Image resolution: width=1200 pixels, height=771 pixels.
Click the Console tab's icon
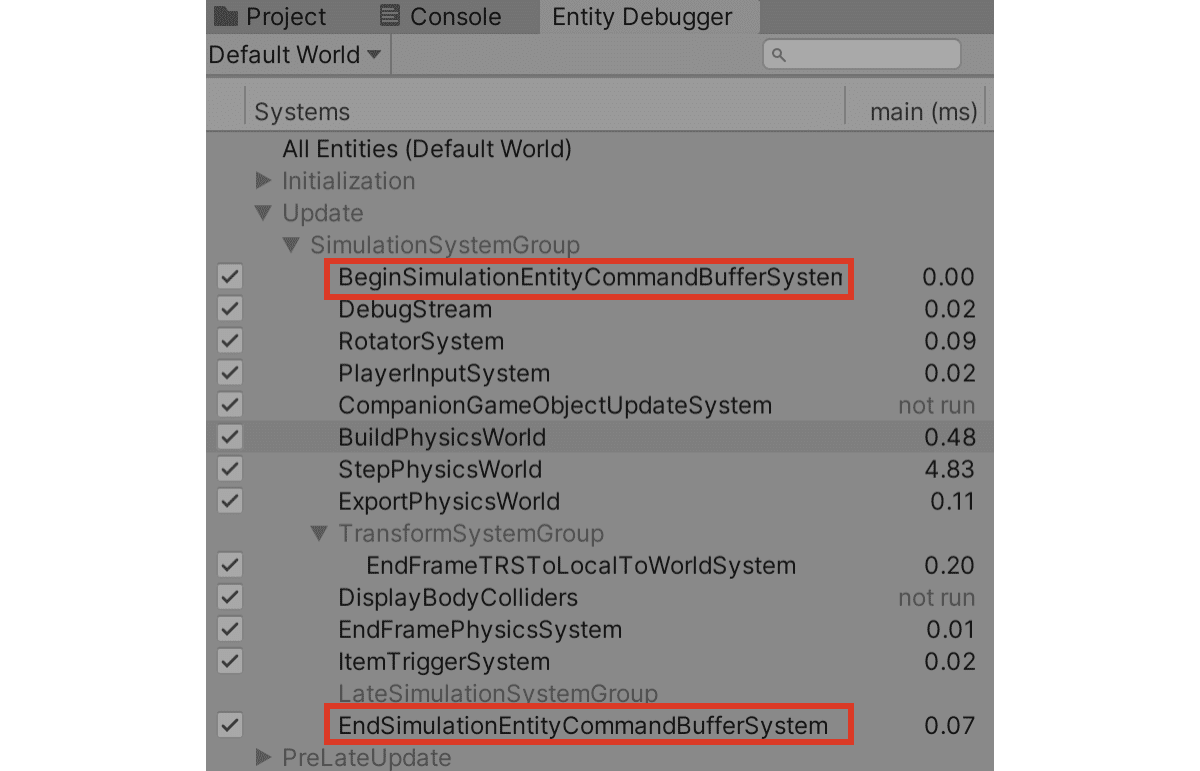click(x=391, y=16)
